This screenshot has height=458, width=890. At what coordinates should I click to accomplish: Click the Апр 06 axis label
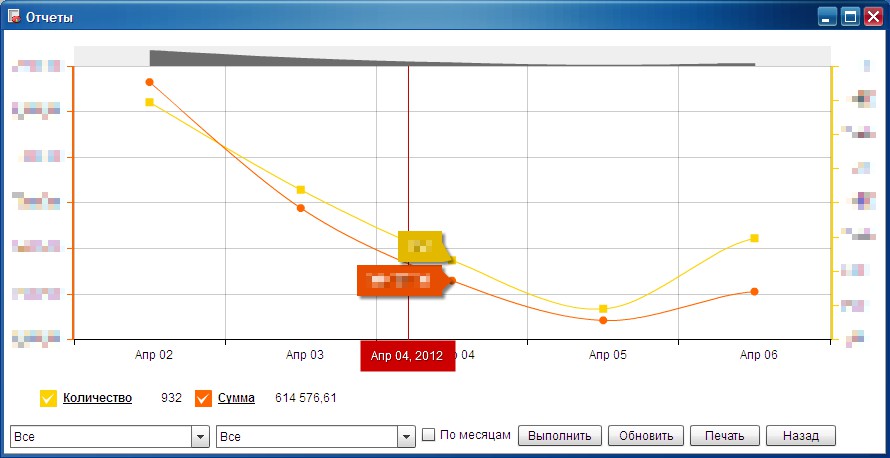click(759, 355)
